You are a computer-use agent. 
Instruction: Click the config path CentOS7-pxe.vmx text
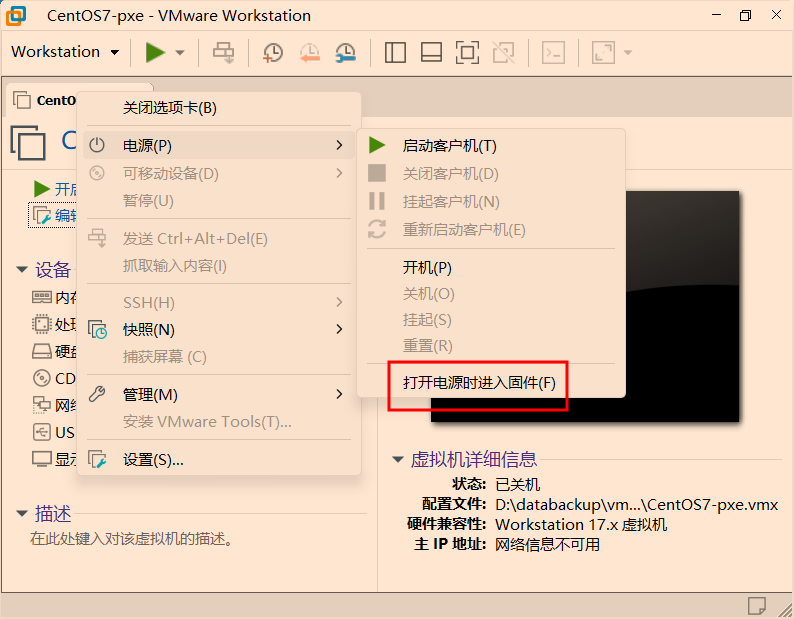[637, 505]
